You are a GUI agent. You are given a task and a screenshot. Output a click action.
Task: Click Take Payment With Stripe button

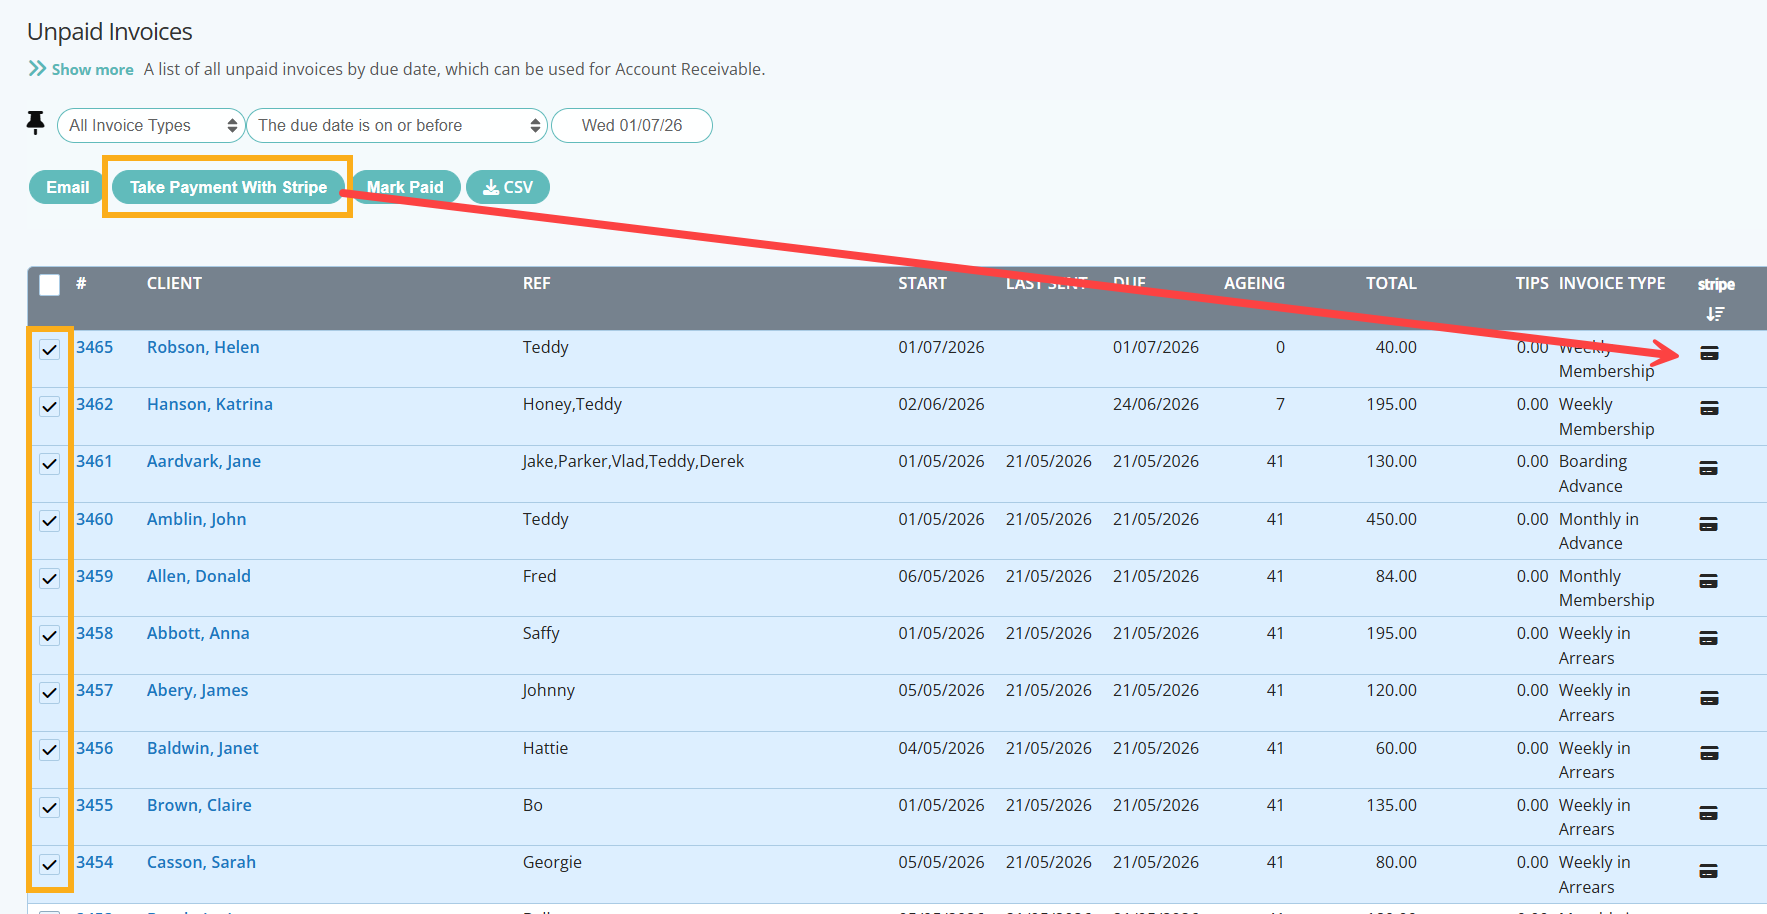(228, 187)
